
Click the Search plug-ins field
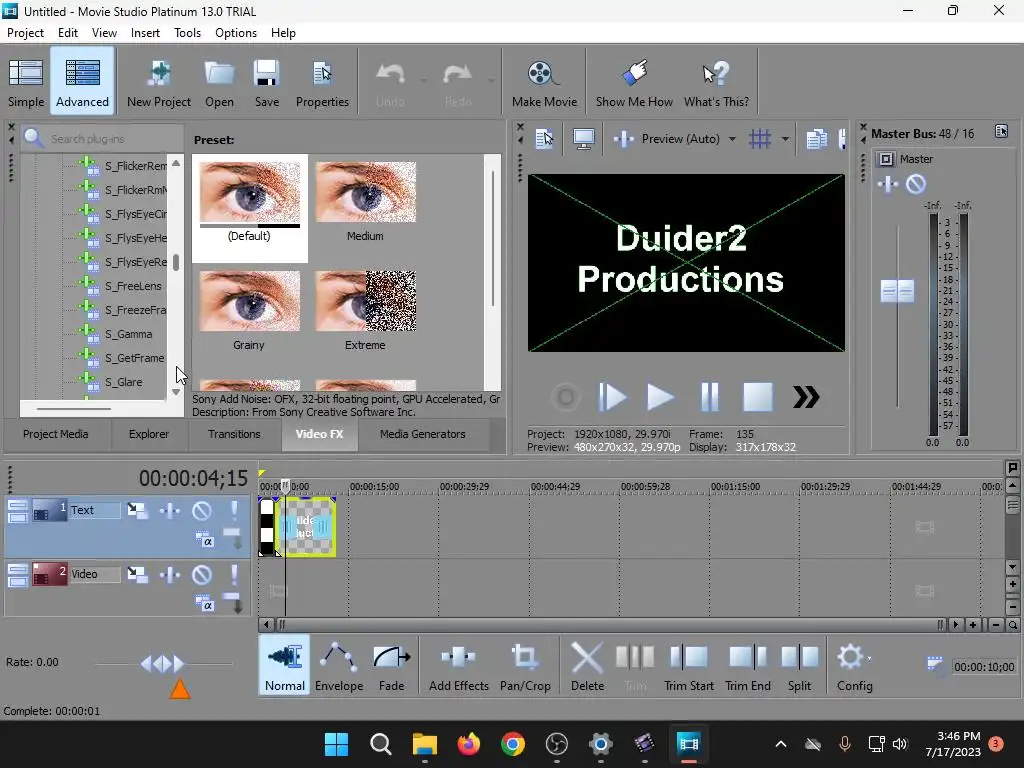(103, 138)
